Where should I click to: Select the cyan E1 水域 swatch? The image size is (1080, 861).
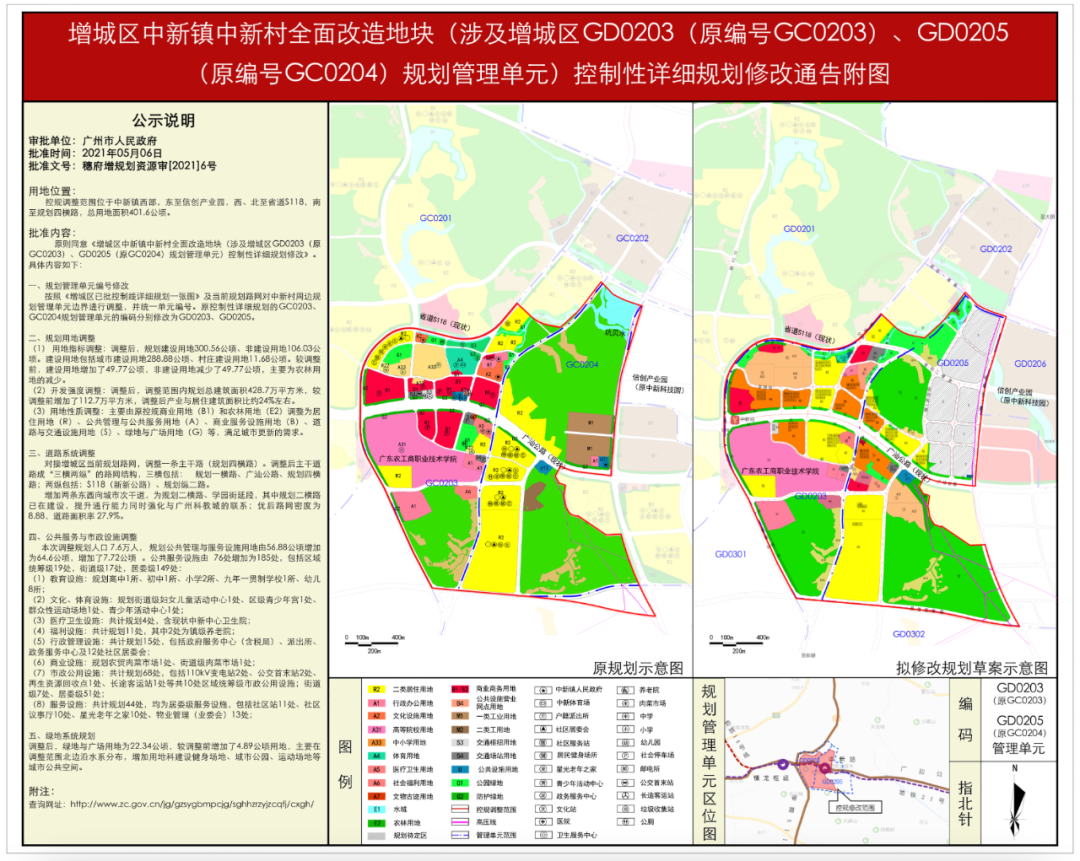(377, 810)
